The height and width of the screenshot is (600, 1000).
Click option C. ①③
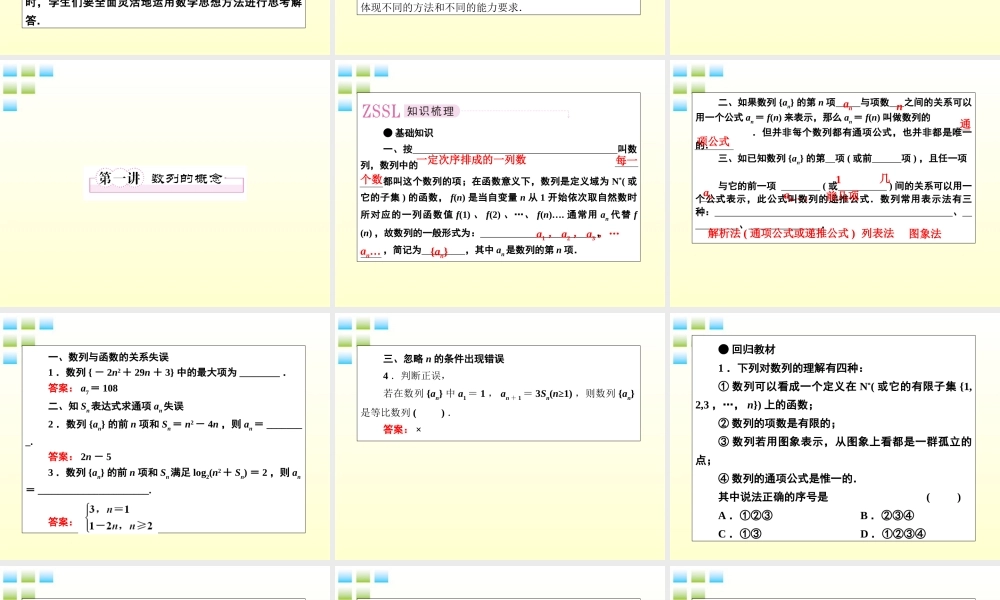[740, 534]
